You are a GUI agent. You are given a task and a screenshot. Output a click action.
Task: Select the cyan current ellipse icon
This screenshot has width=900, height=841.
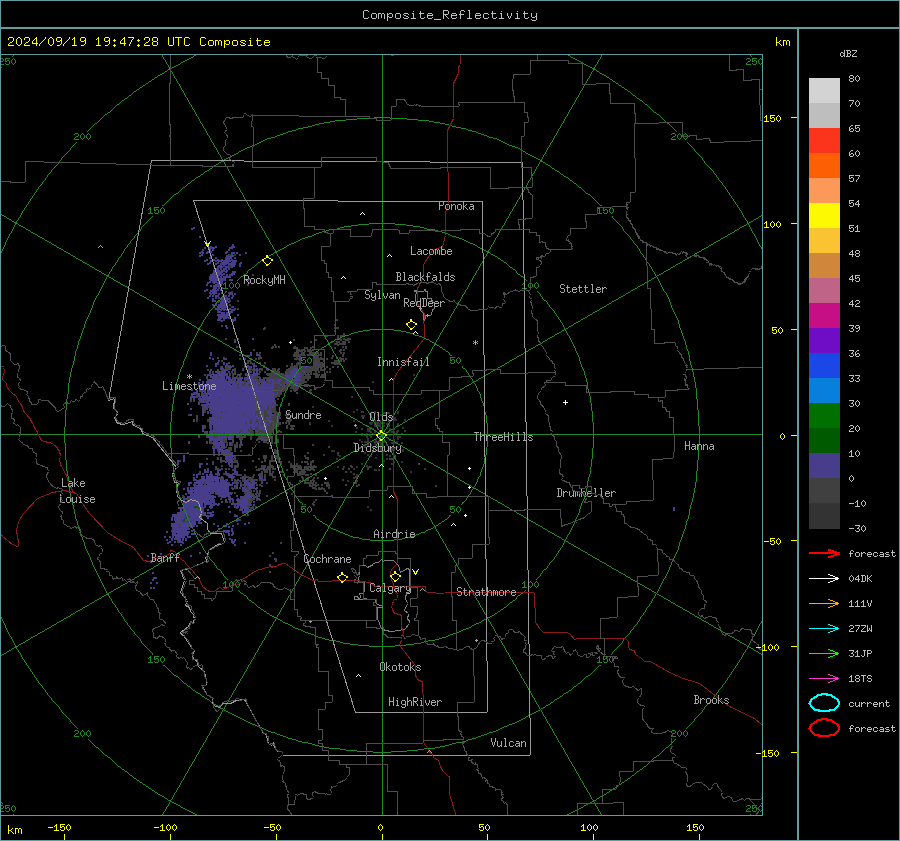pos(824,703)
